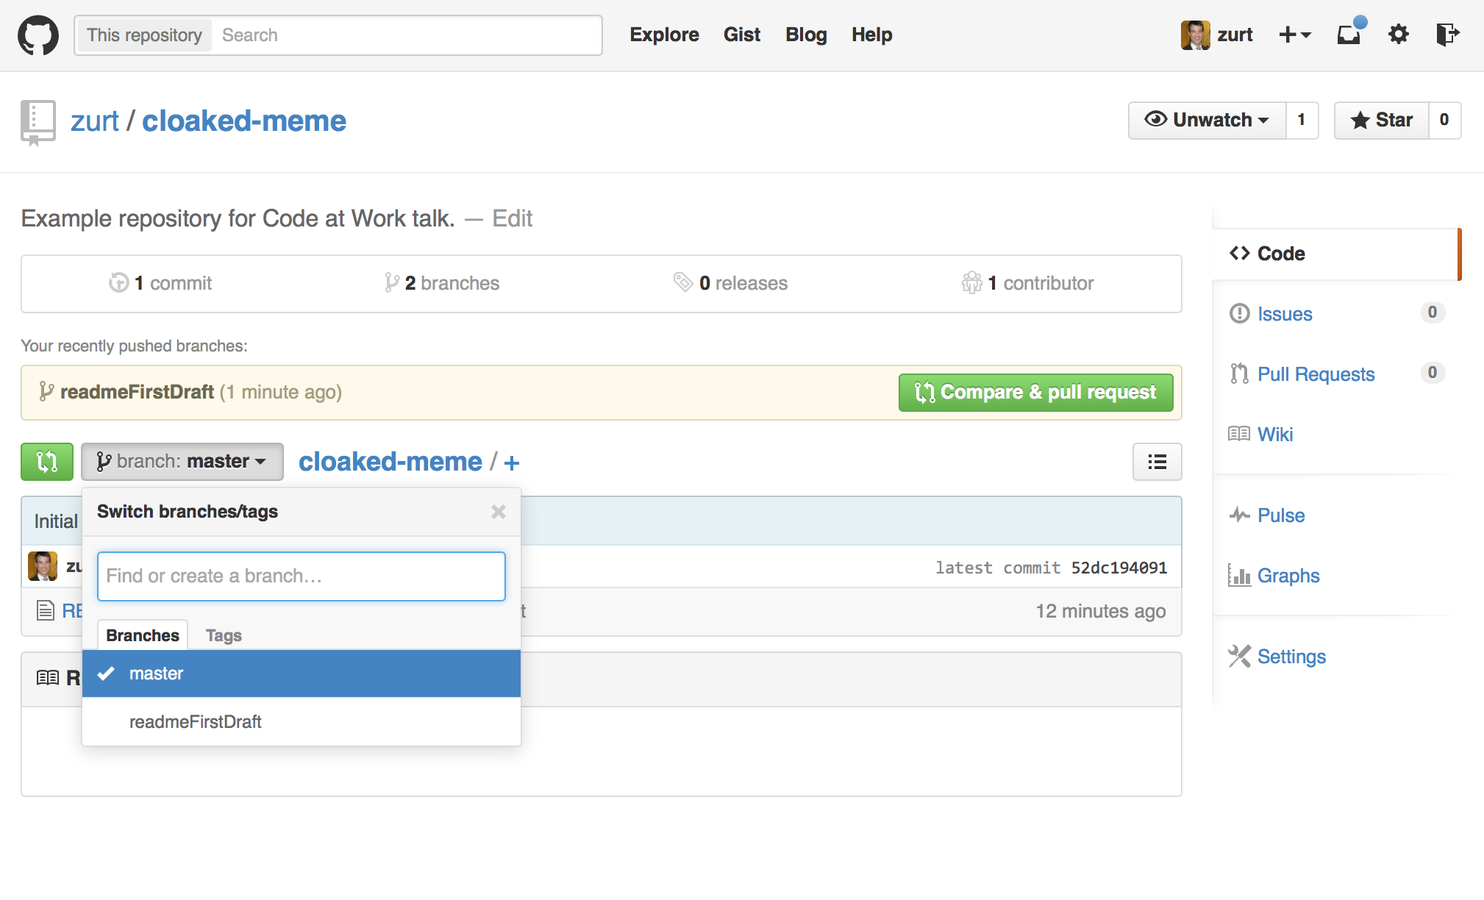The image size is (1484, 900).
Task: Click the green compare and review icon button
Action: (x=47, y=462)
